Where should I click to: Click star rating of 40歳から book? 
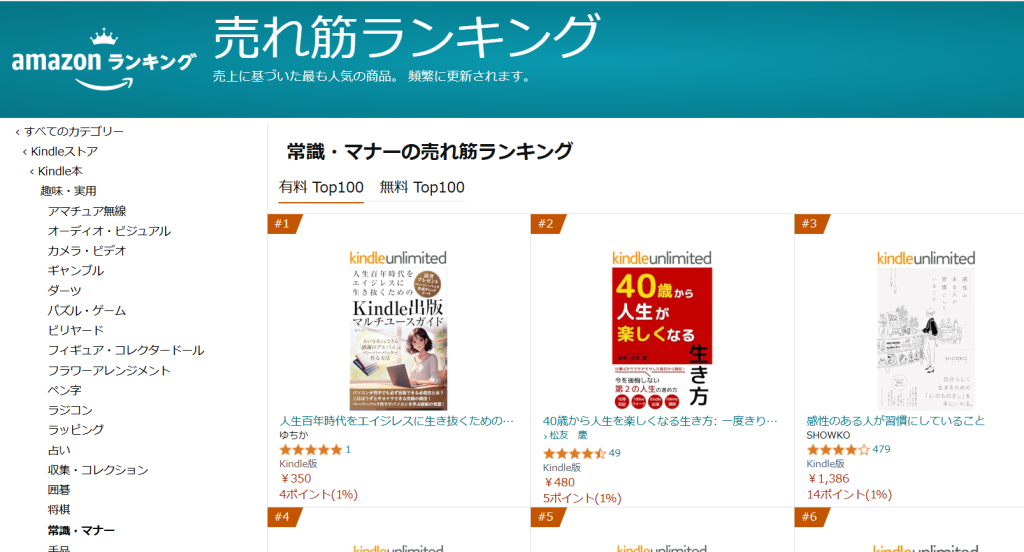(x=574, y=453)
